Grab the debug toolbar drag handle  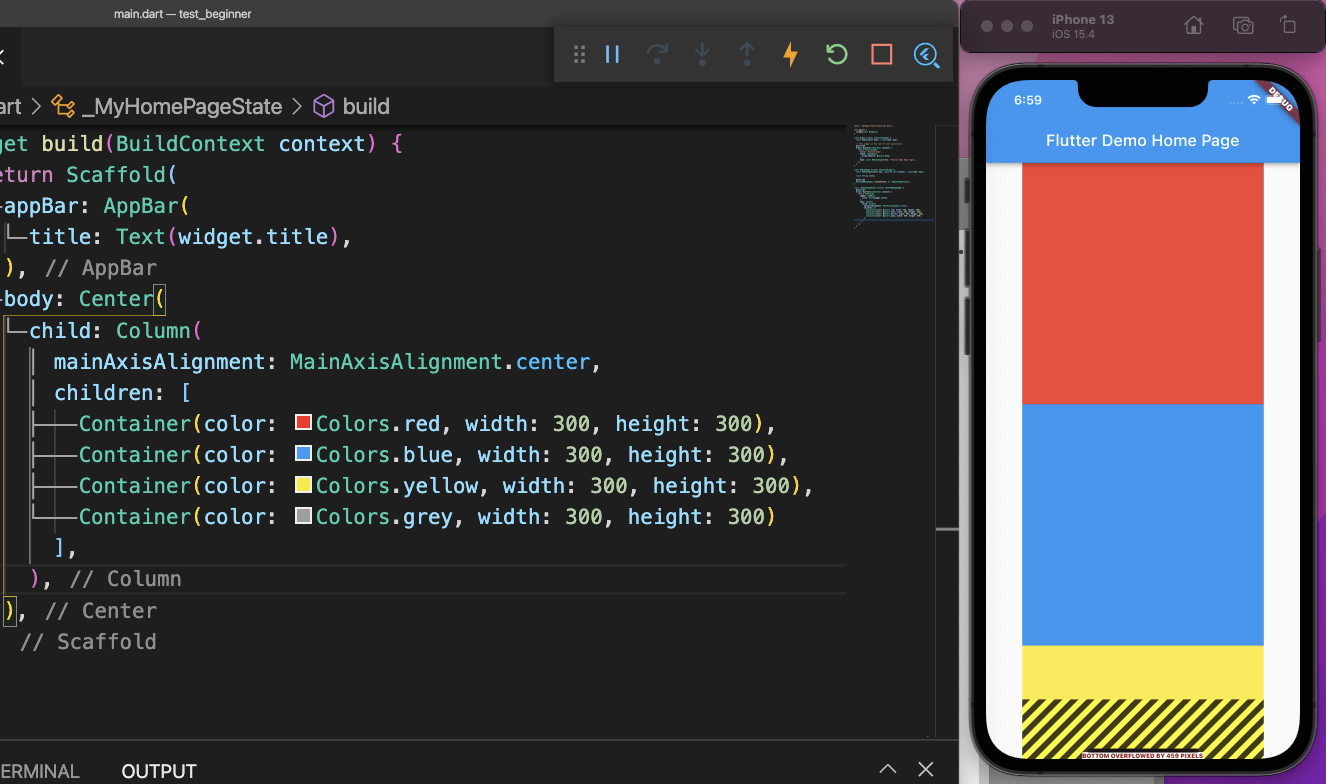(x=579, y=54)
